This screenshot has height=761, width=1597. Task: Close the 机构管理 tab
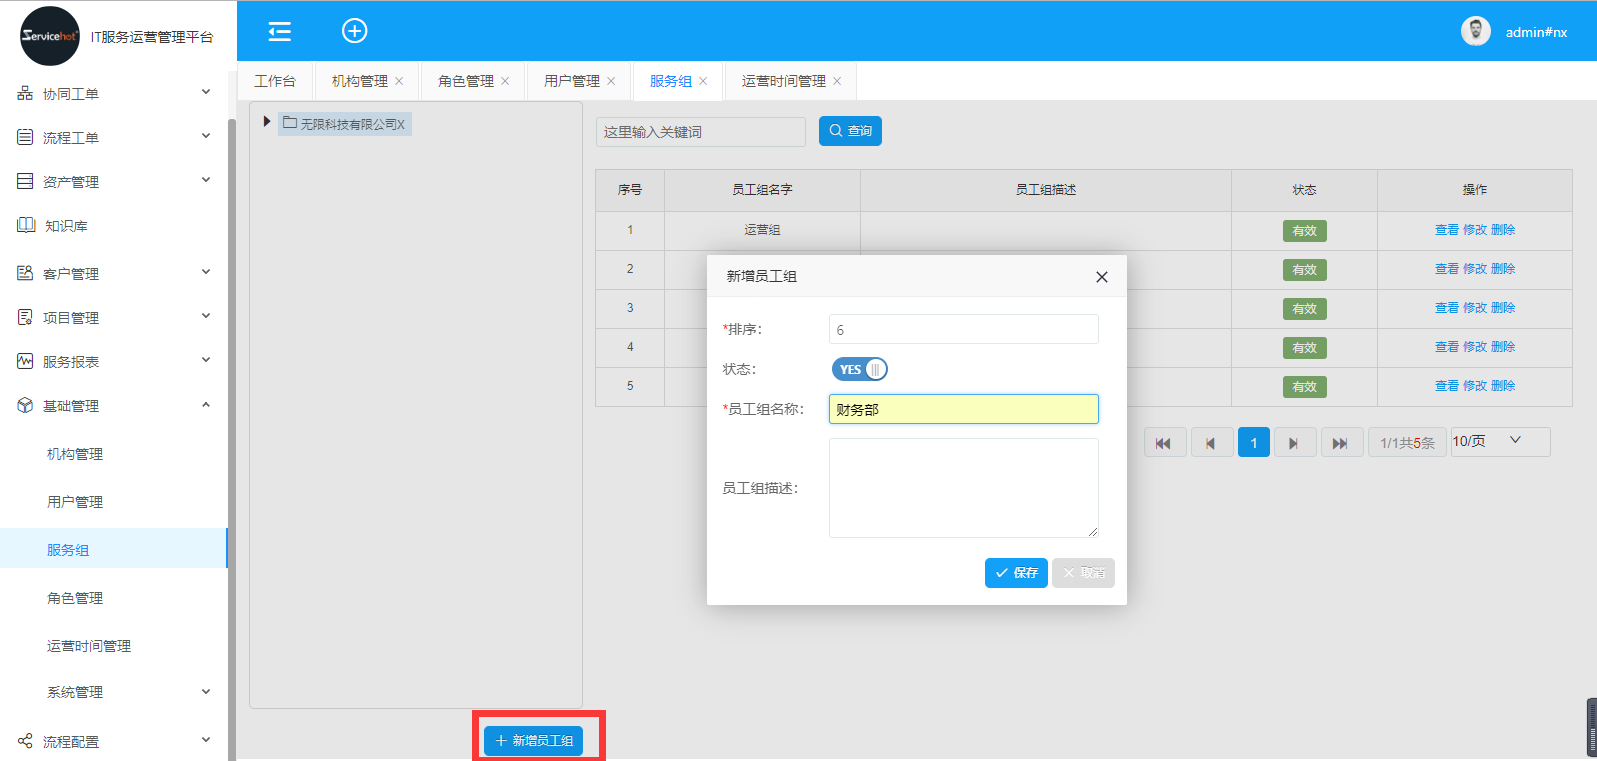point(399,81)
